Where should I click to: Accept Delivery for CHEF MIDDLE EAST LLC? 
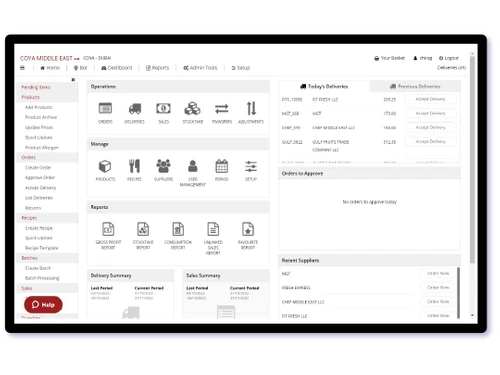point(430,127)
